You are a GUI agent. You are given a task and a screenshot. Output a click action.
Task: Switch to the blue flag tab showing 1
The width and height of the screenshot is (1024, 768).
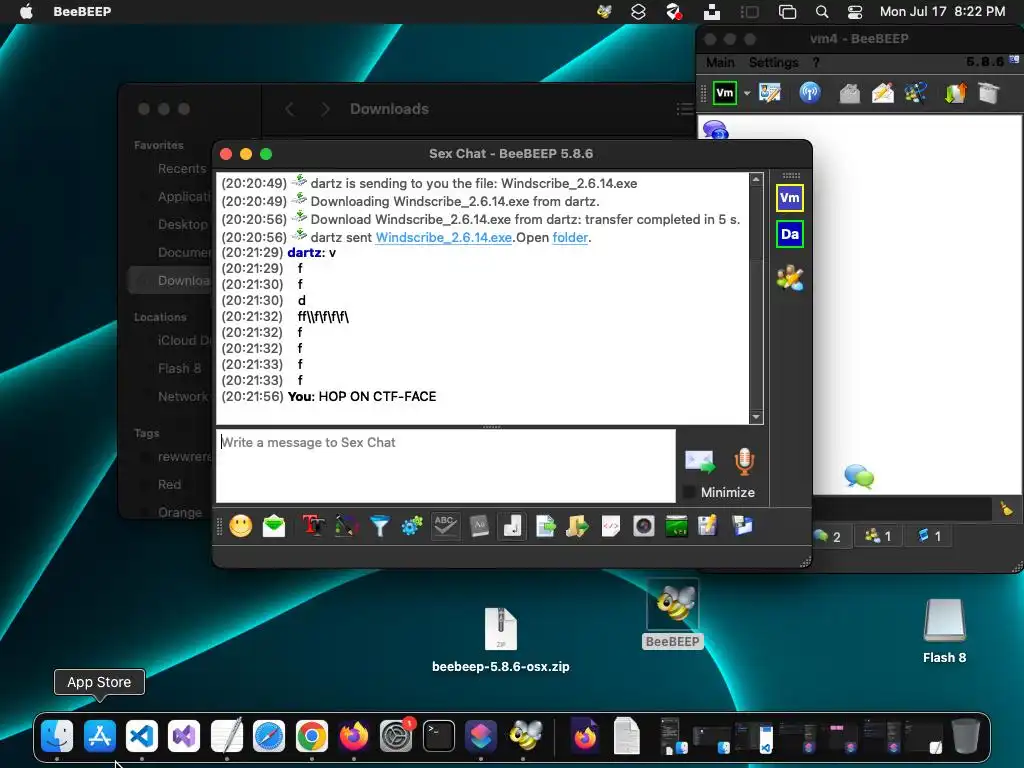click(x=929, y=536)
